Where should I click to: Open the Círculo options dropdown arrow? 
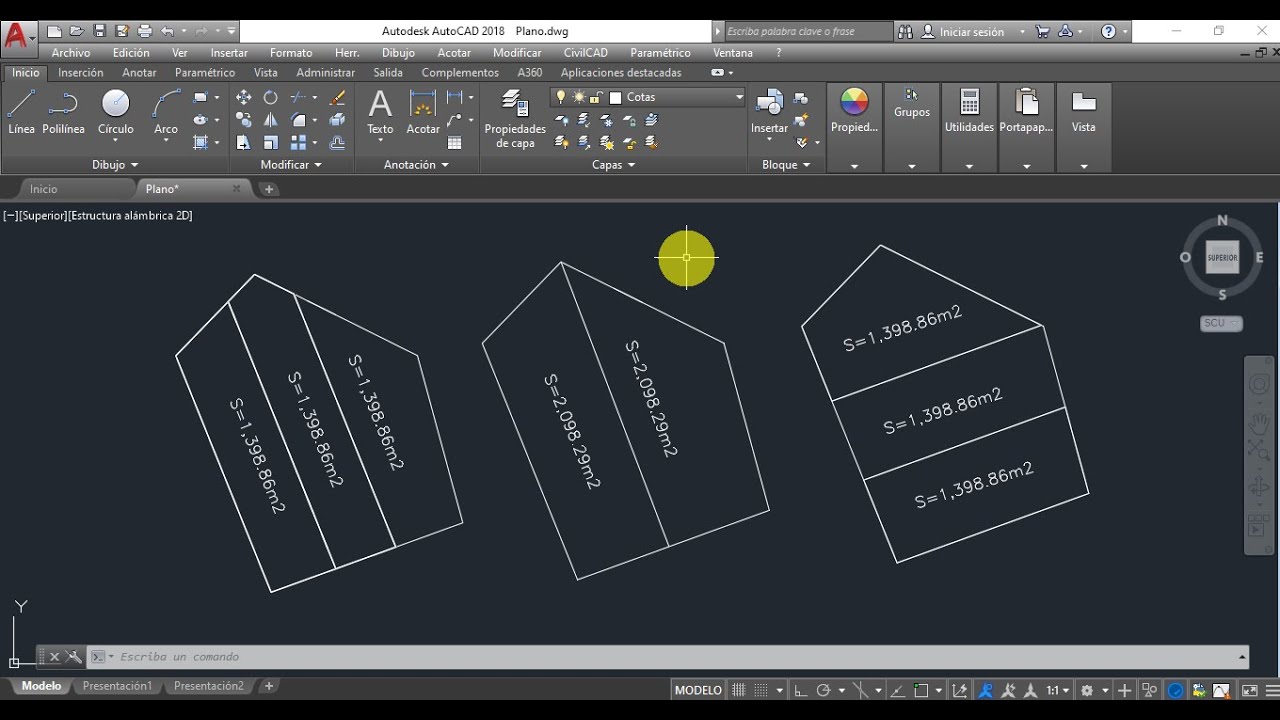[116, 141]
